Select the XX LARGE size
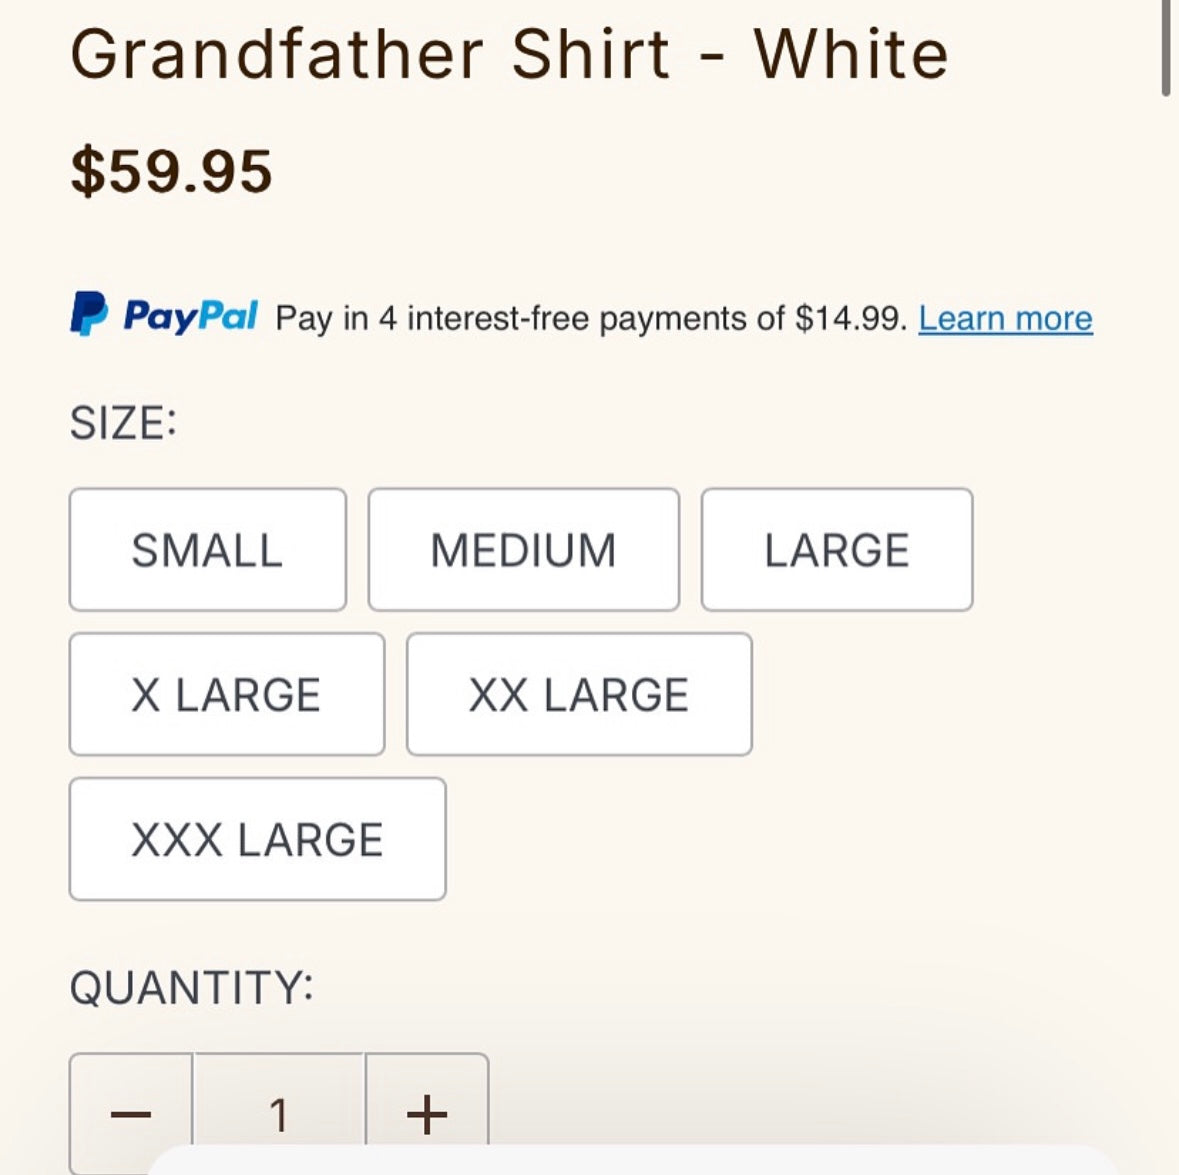The height and width of the screenshot is (1175, 1179). [578, 694]
